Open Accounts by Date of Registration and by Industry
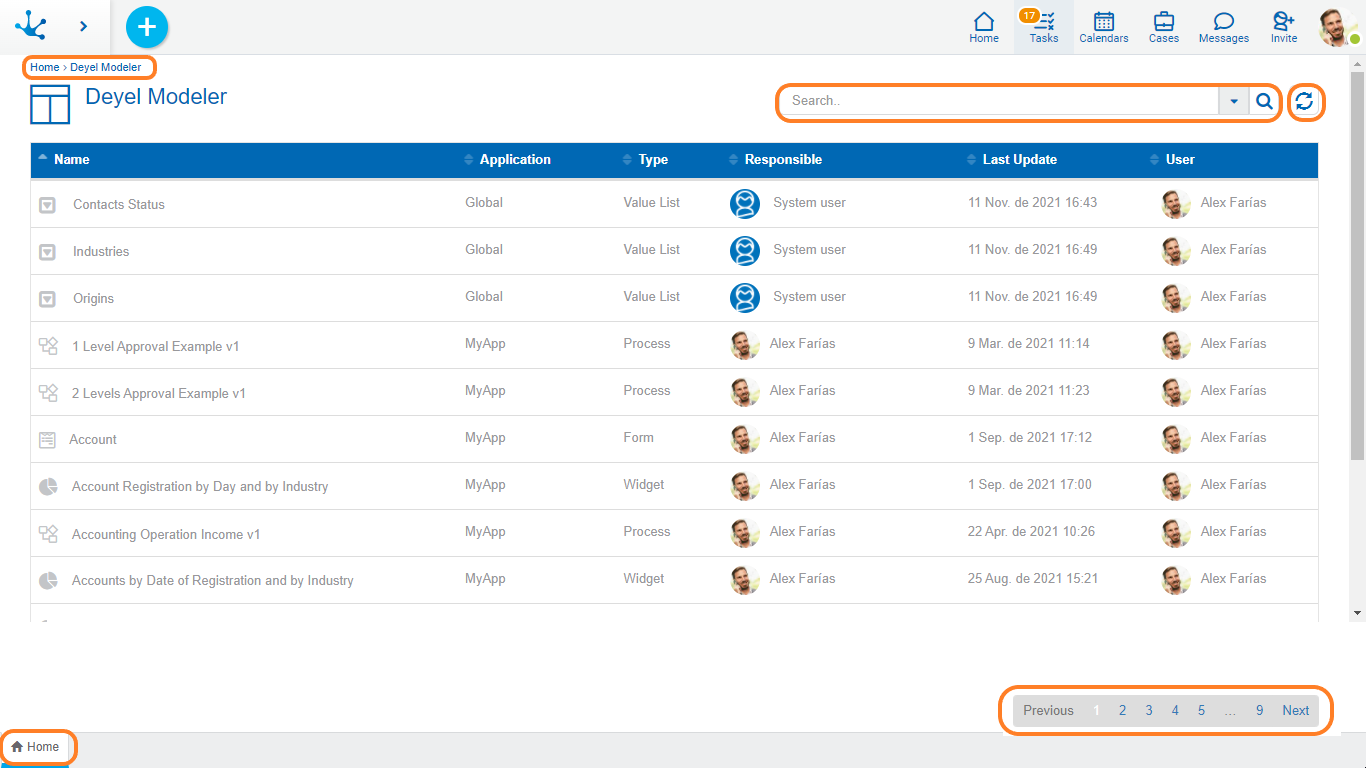This screenshot has width=1366, height=768. pyautogui.click(x=213, y=581)
